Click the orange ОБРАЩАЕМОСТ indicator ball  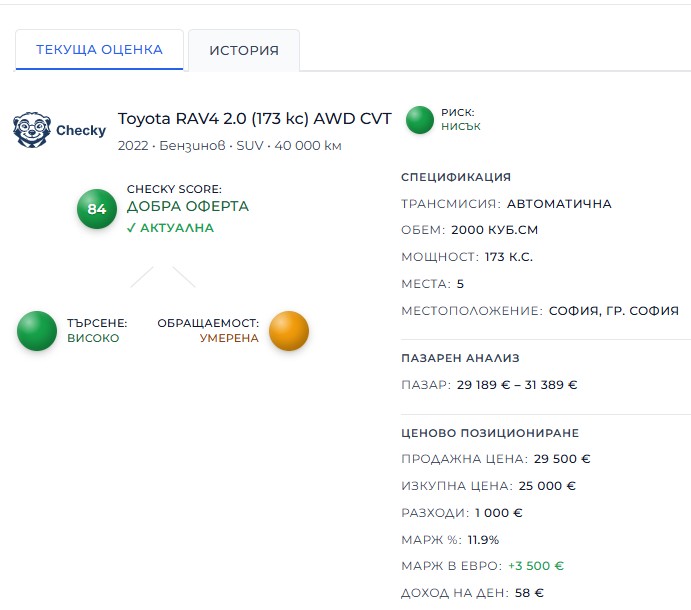point(289,331)
